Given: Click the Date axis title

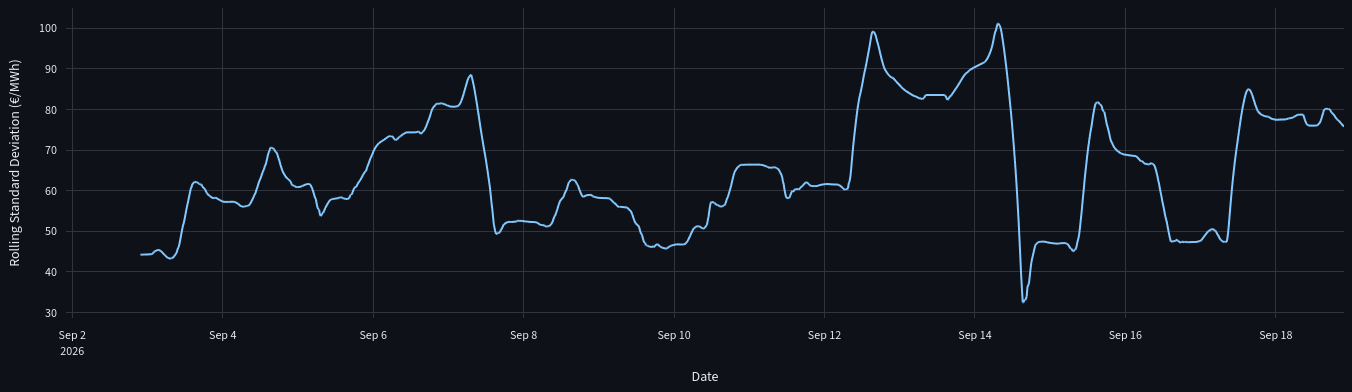Looking at the screenshot, I should coord(704,377).
